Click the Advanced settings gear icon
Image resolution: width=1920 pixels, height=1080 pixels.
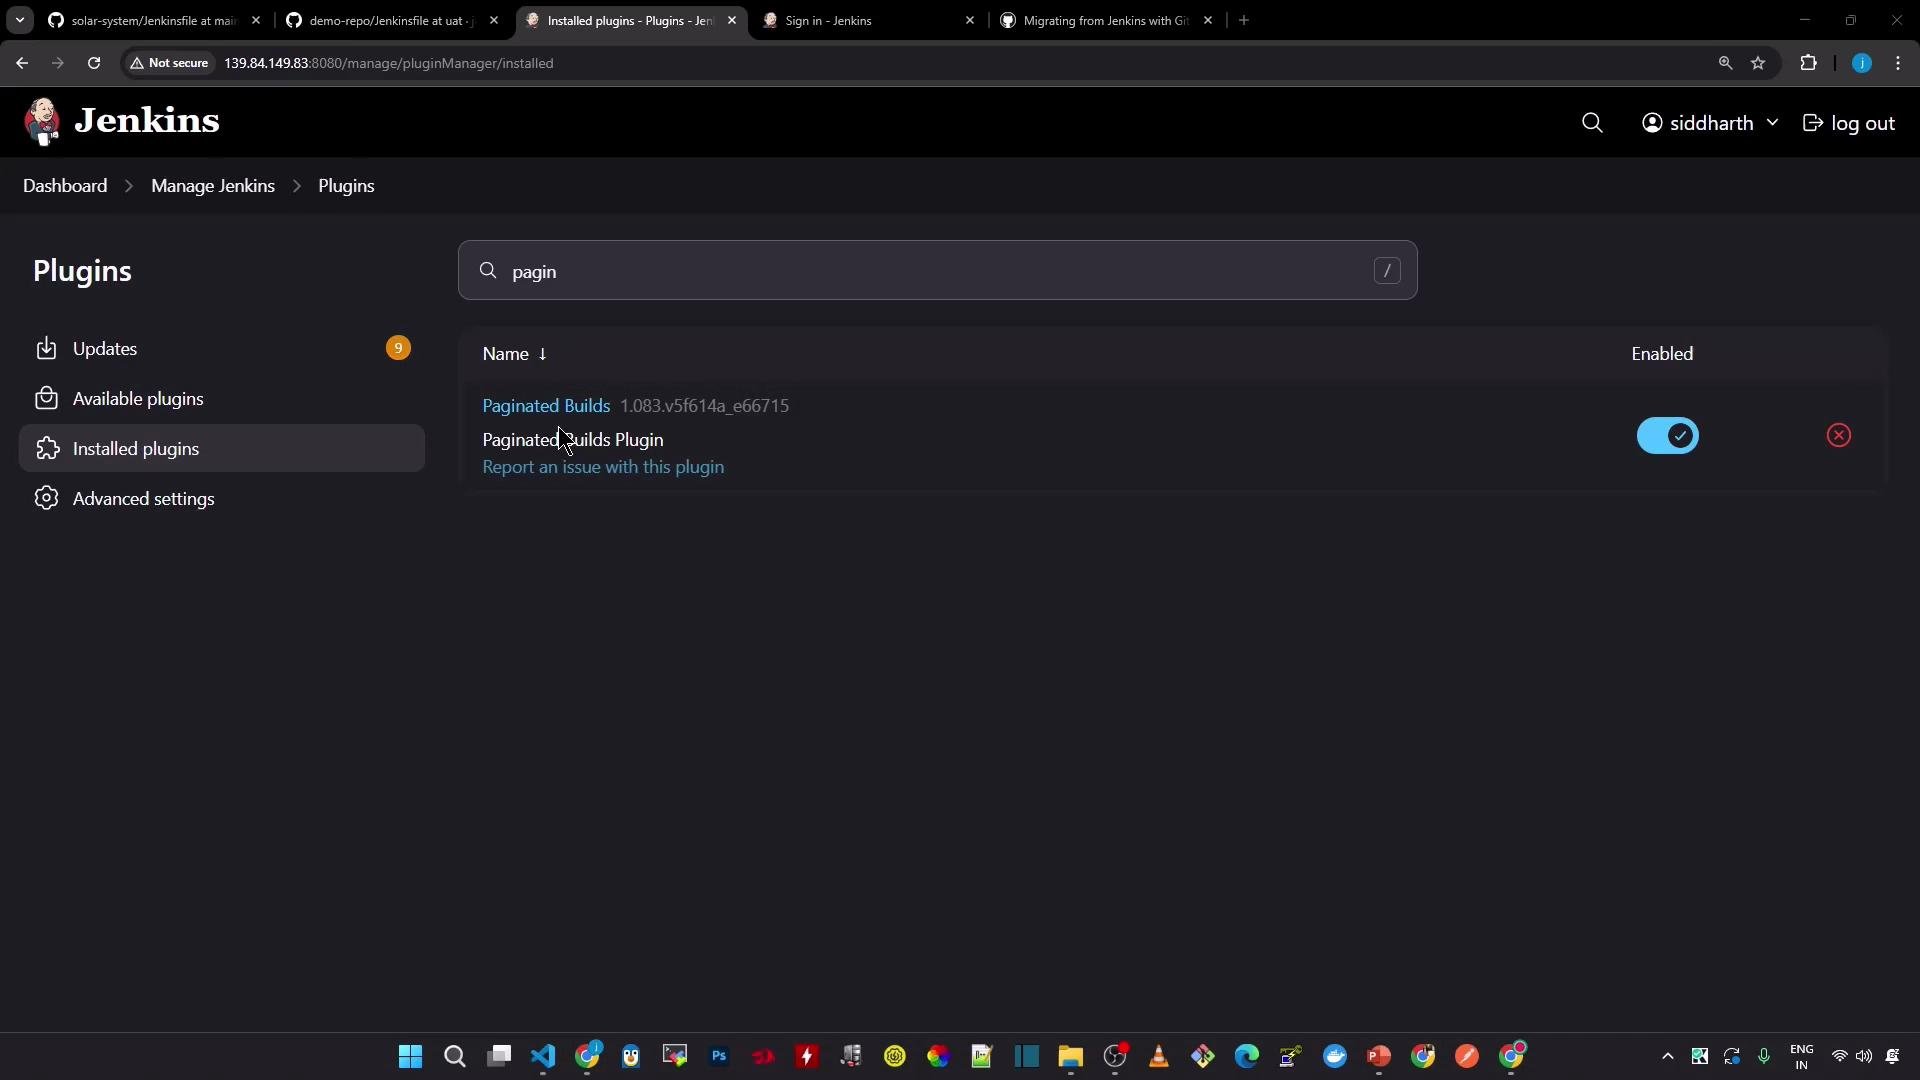pyautogui.click(x=46, y=499)
